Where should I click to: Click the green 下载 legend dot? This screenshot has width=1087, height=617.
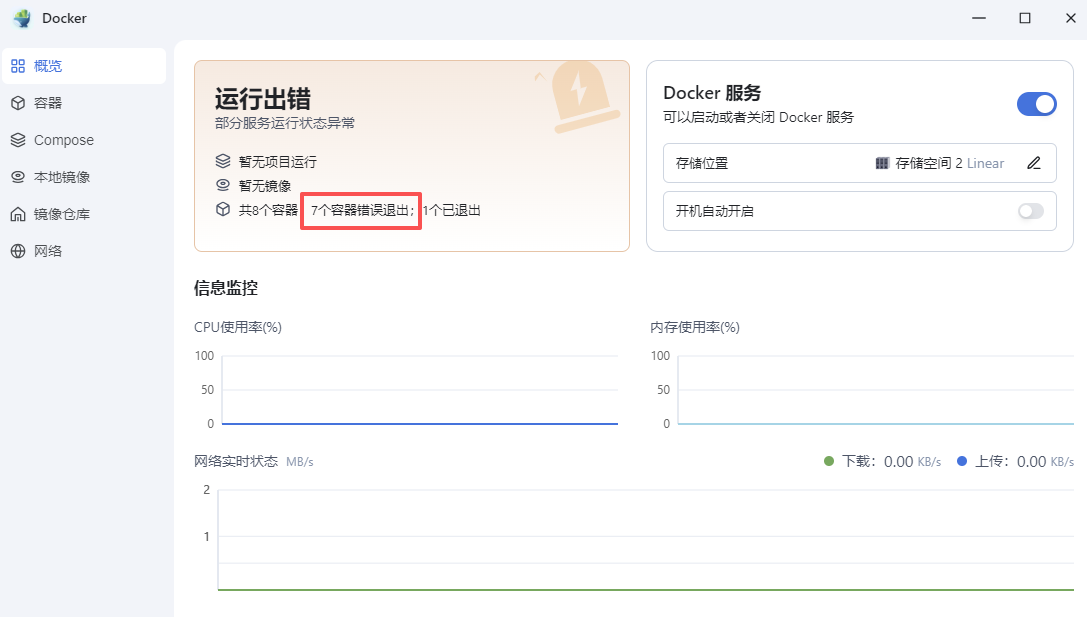828,461
